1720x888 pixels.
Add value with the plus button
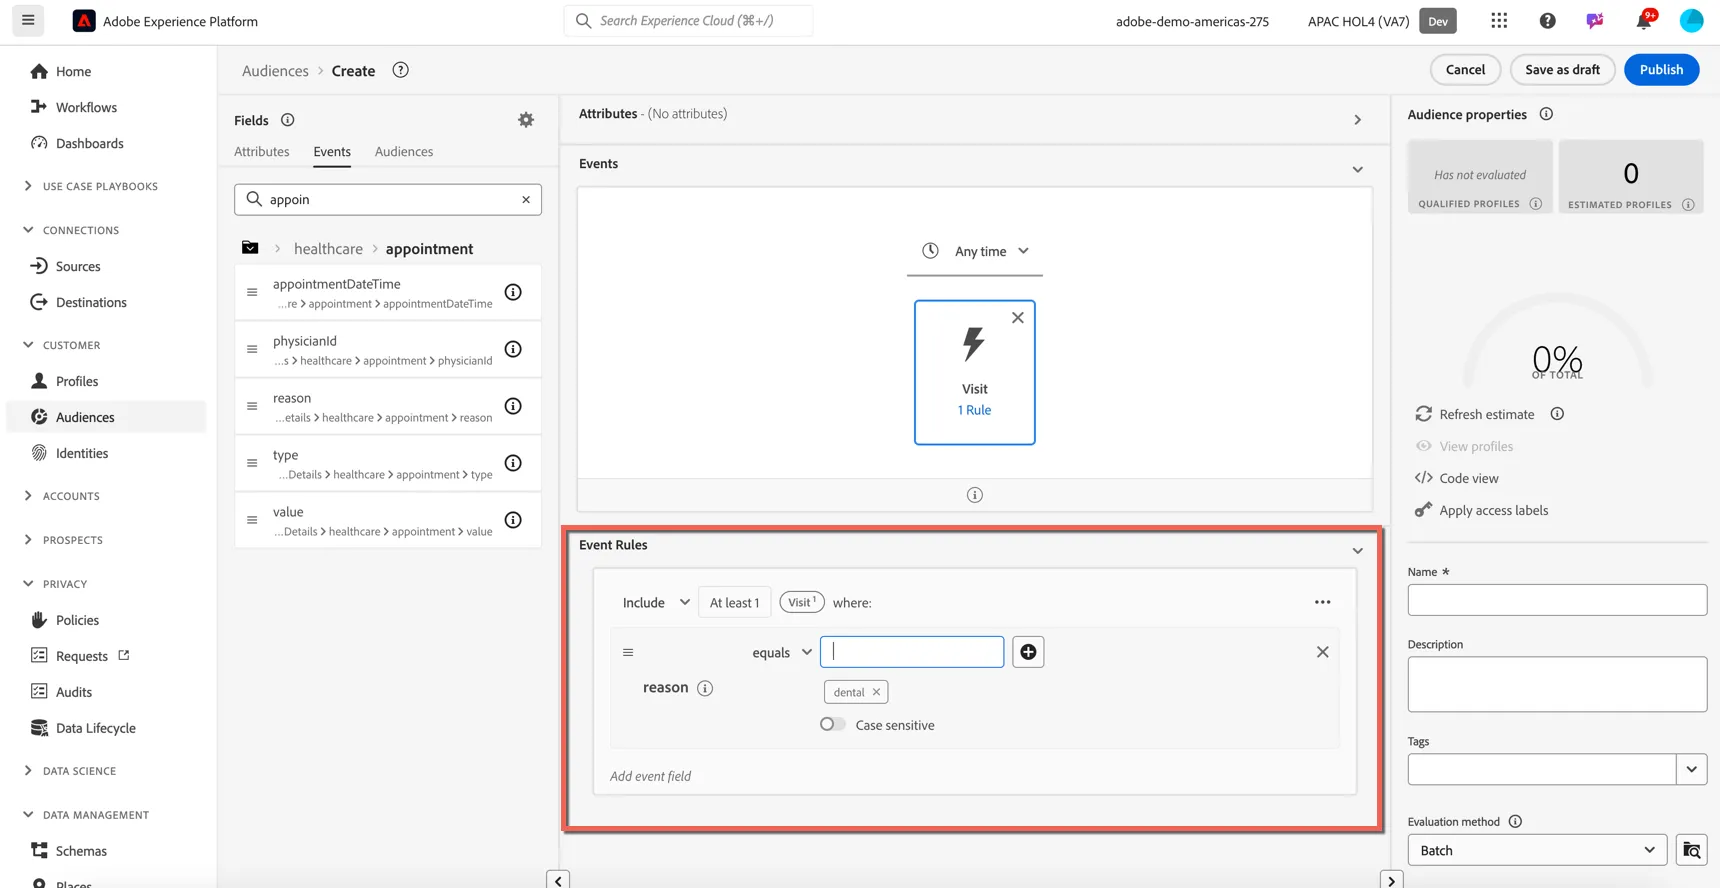point(1028,652)
